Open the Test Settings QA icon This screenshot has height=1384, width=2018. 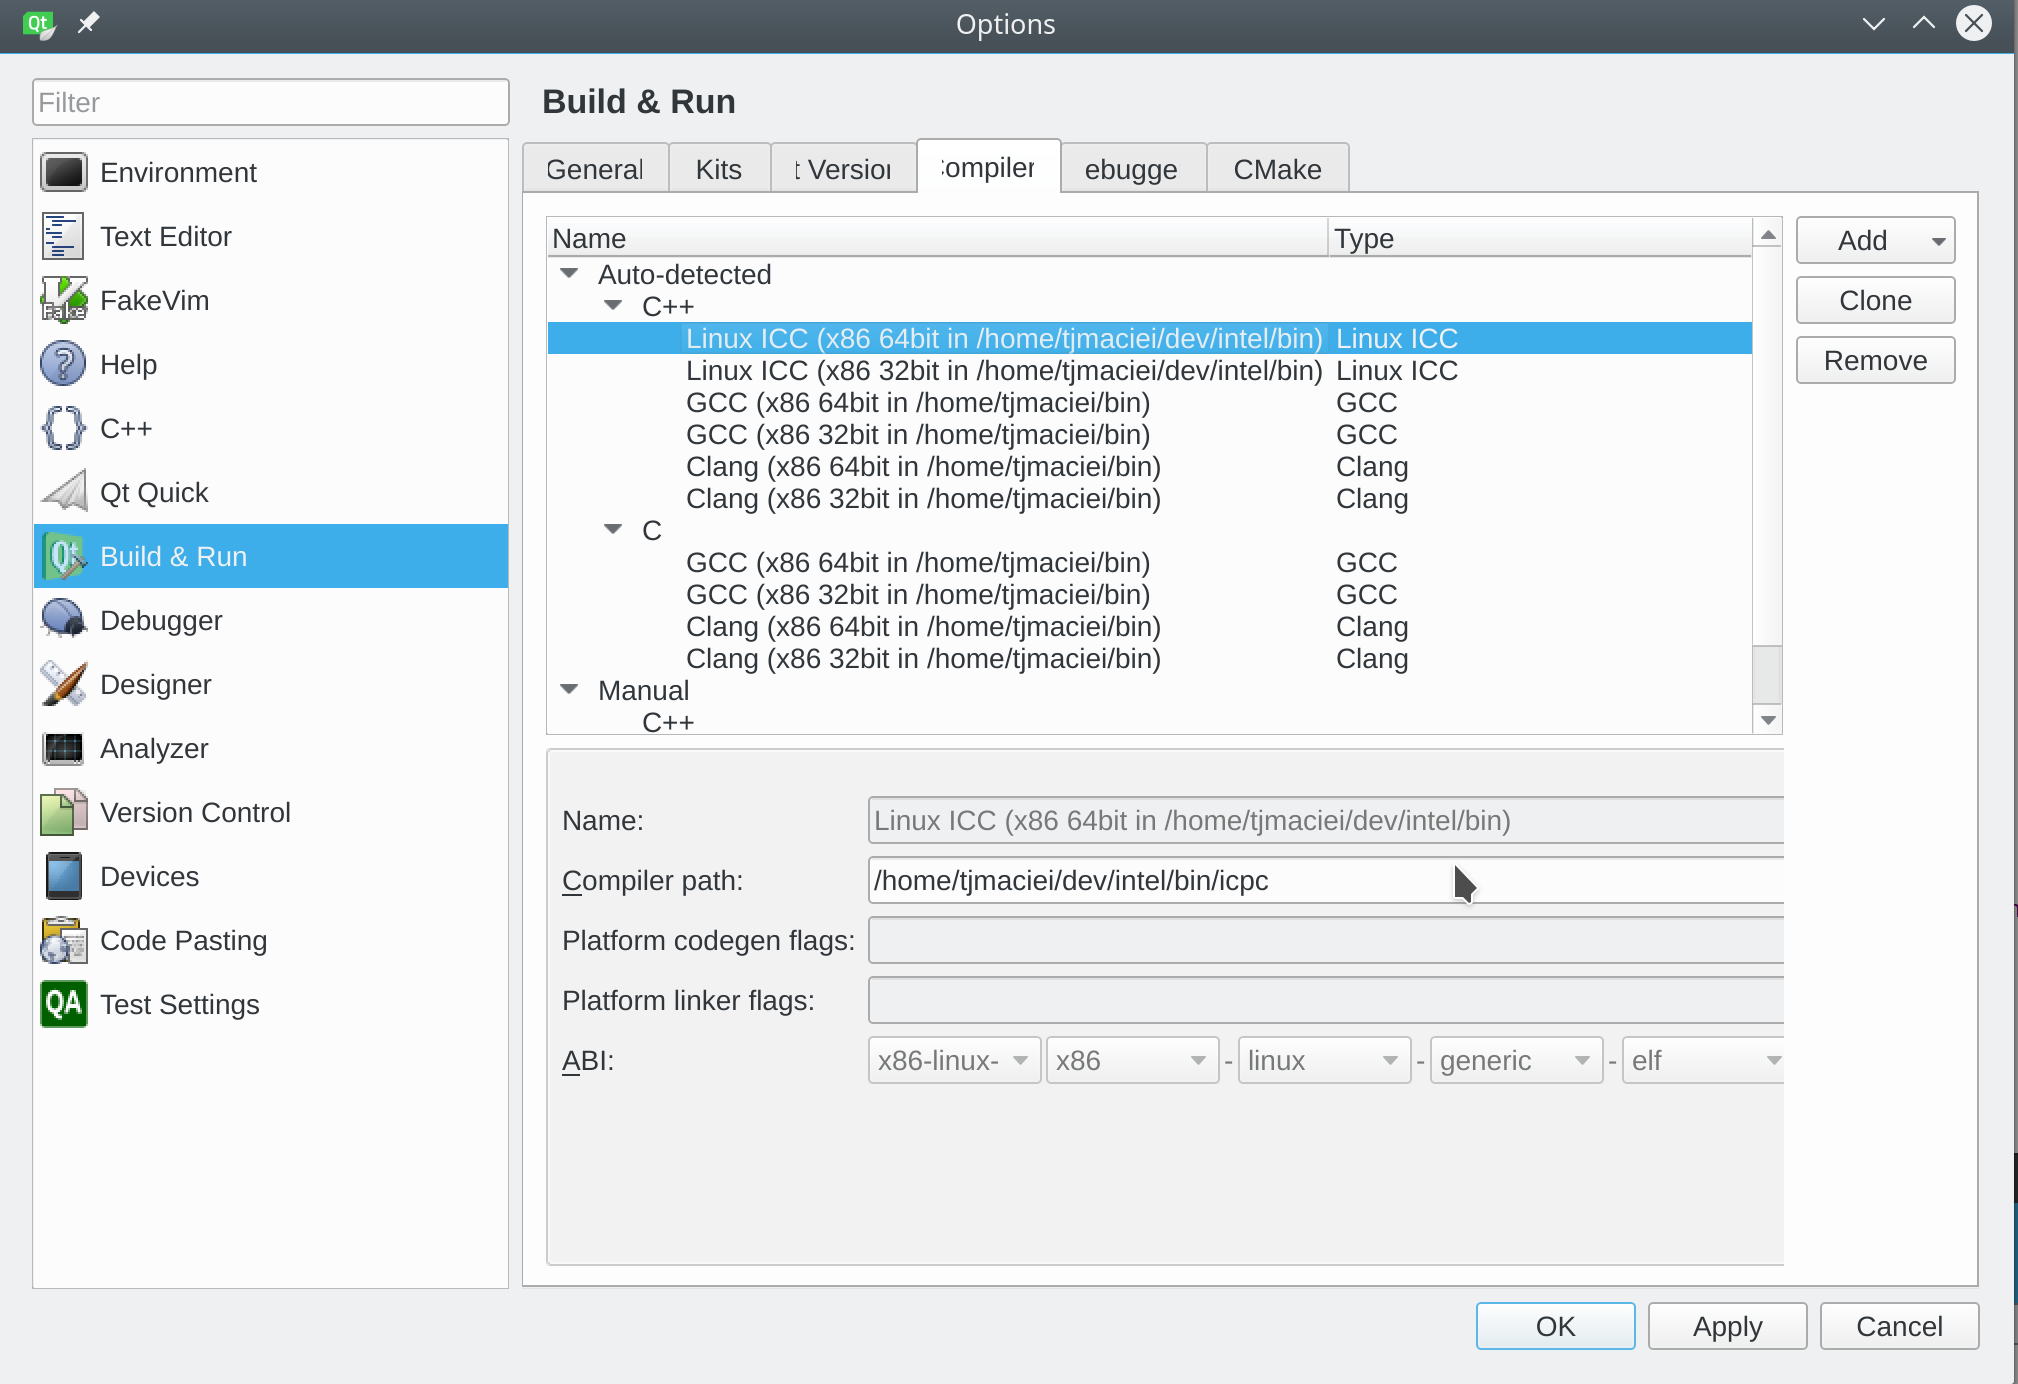pyautogui.click(x=64, y=1004)
